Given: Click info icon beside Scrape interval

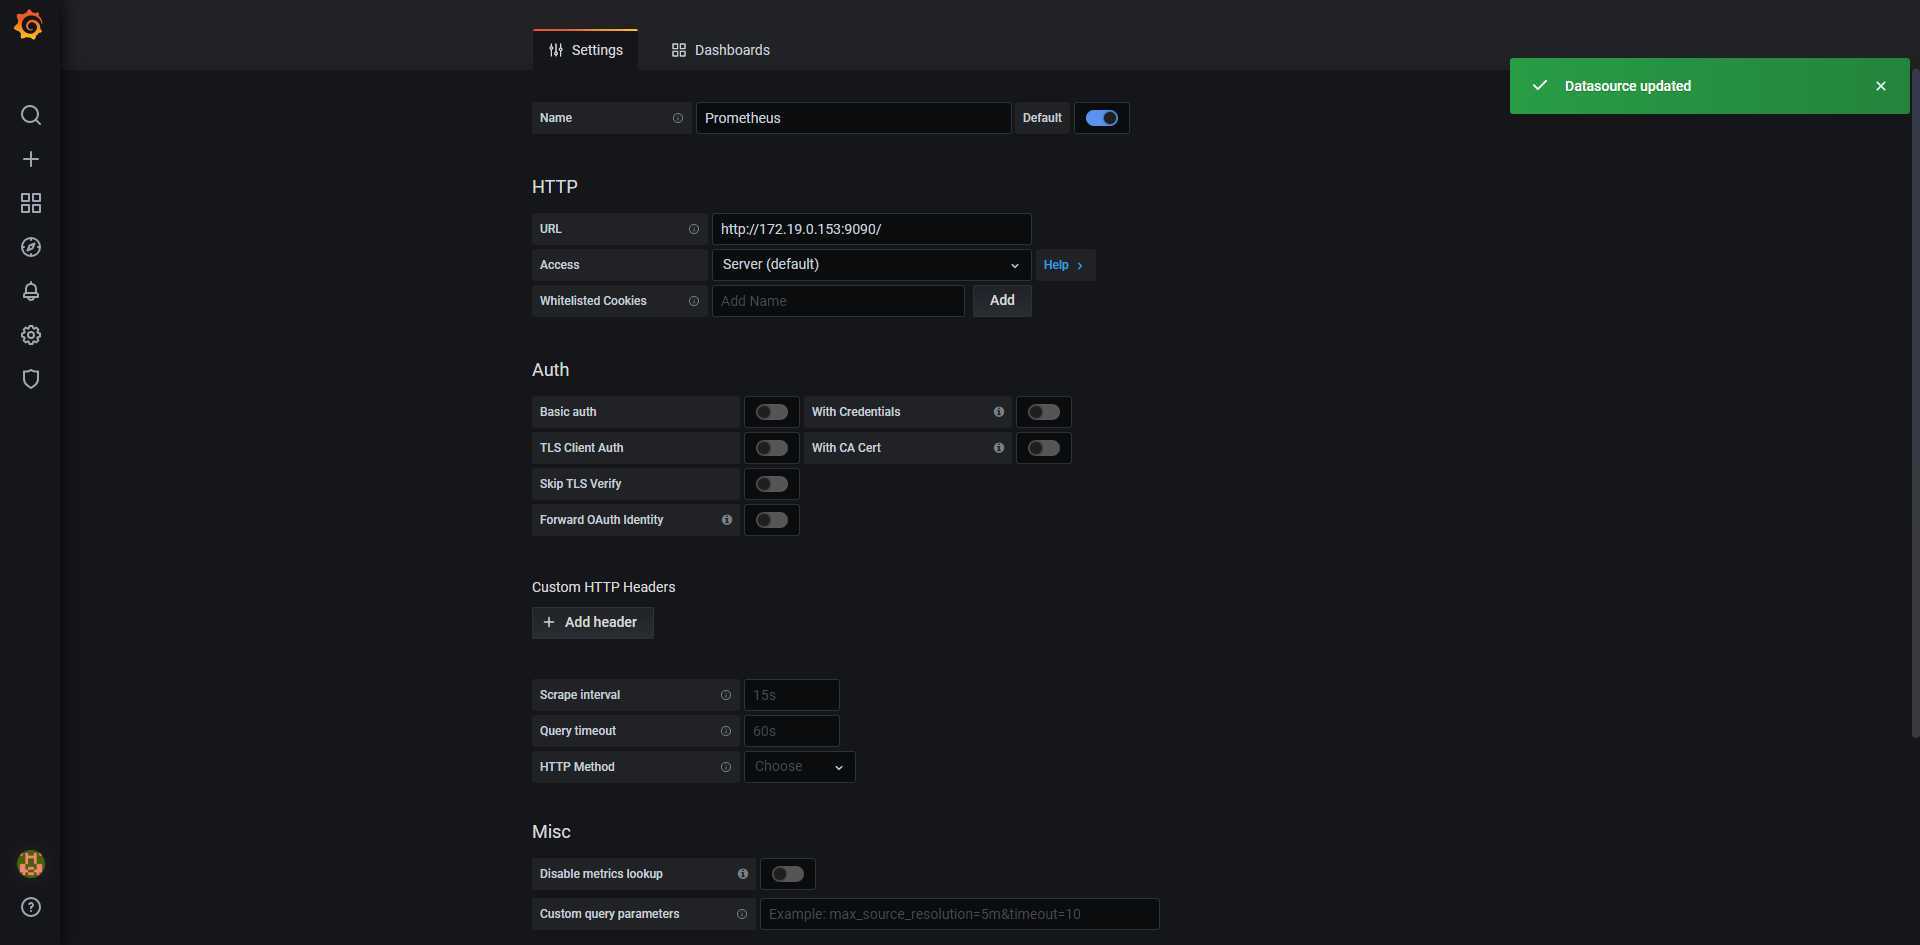Looking at the screenshot, I should [x=726, y=695].
